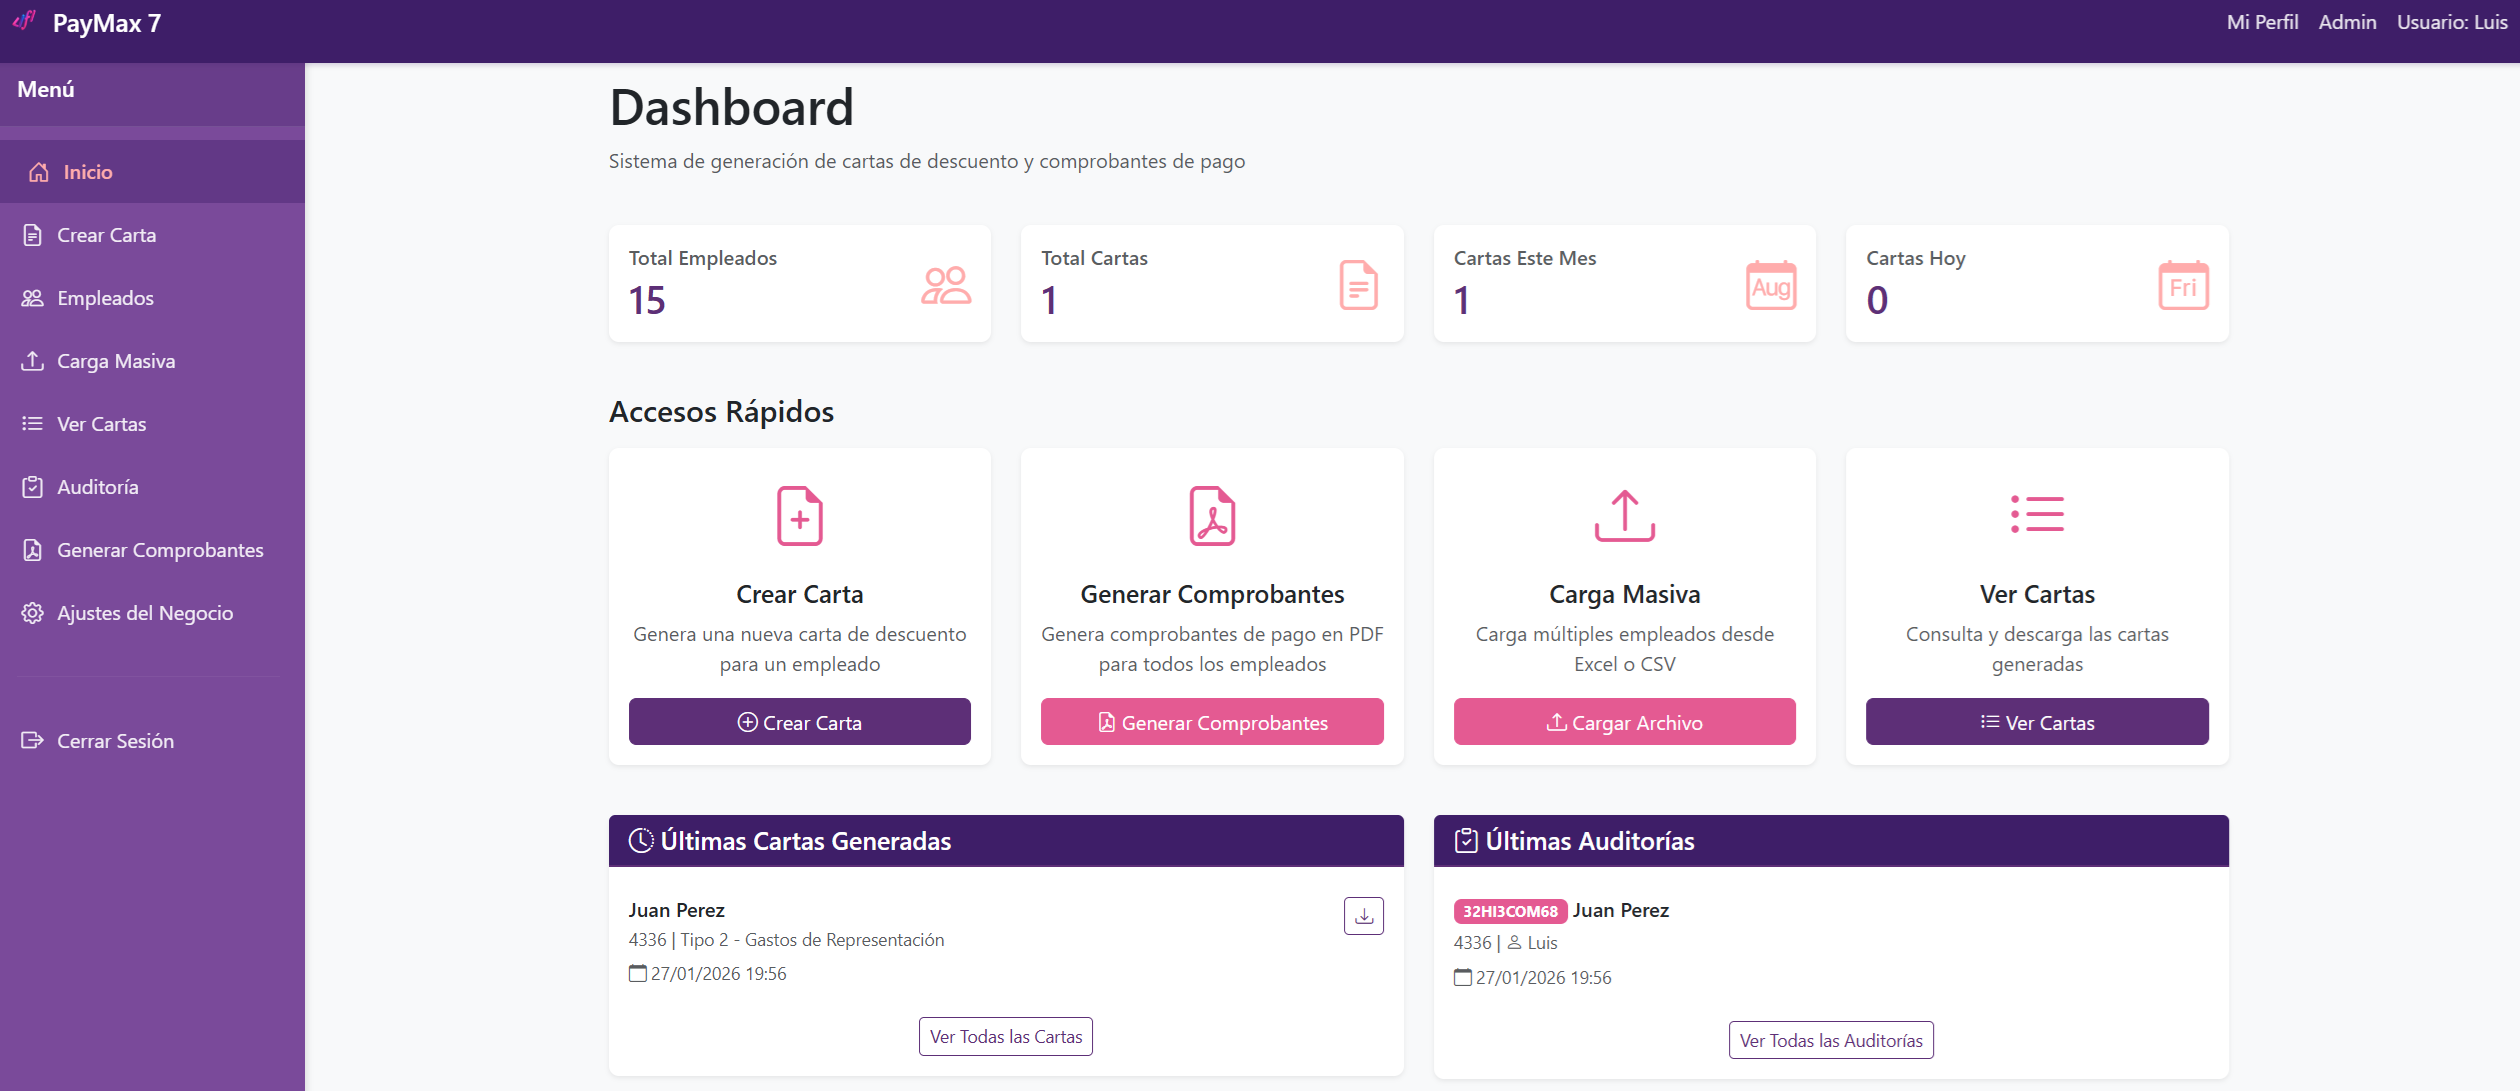Open Mi Perfil in top bar
This screenshot has width=2520, height=1091.
[2262, 22]
